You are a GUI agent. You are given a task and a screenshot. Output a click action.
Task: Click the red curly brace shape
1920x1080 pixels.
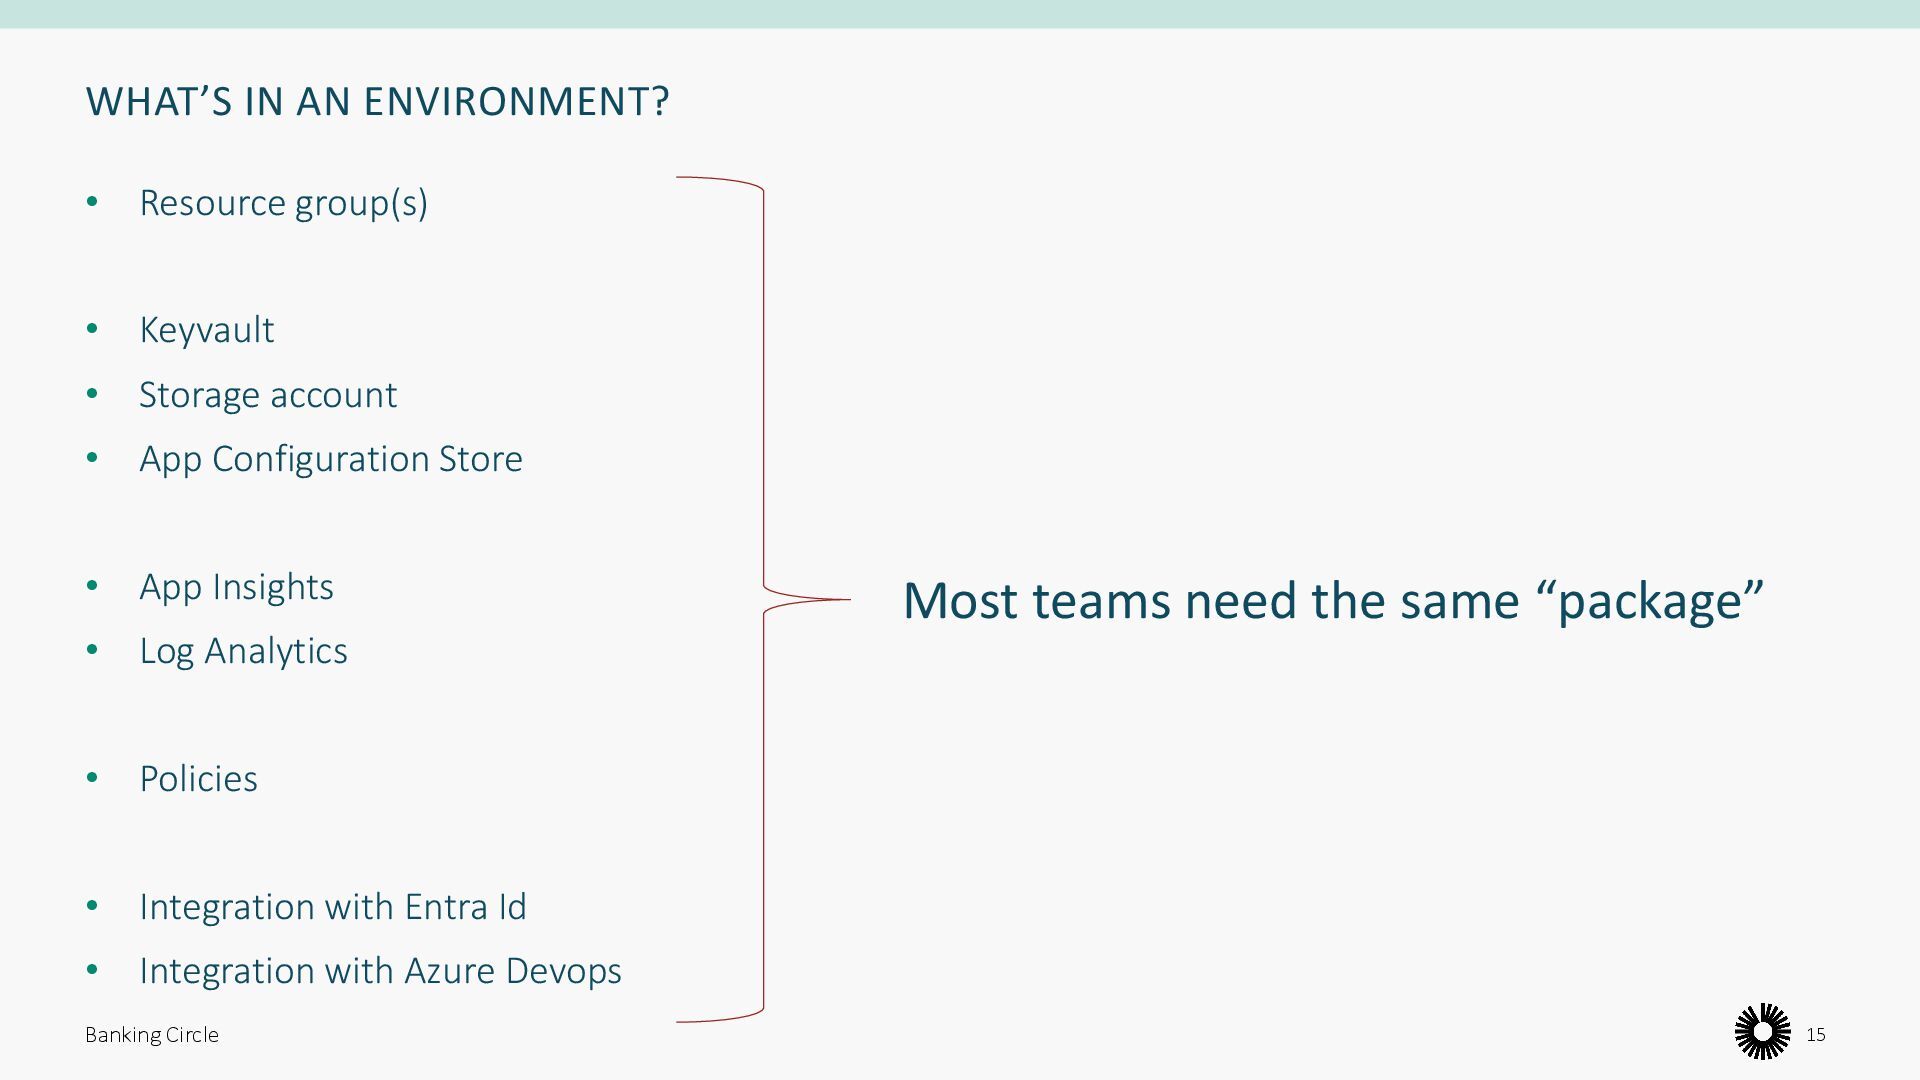pyautogui.click(x=764, y=400)
